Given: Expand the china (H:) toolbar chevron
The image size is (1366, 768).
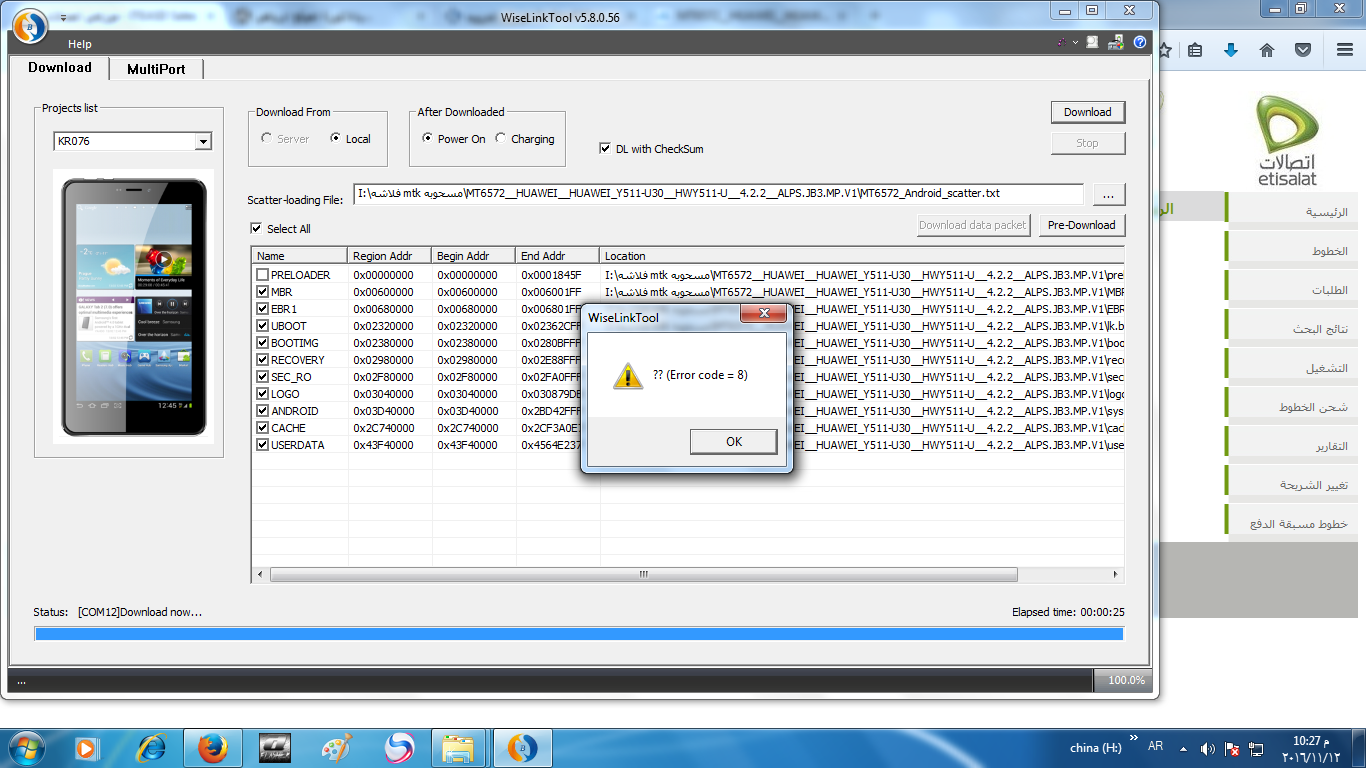Looking at the screenshot, I should (1132, 740).
